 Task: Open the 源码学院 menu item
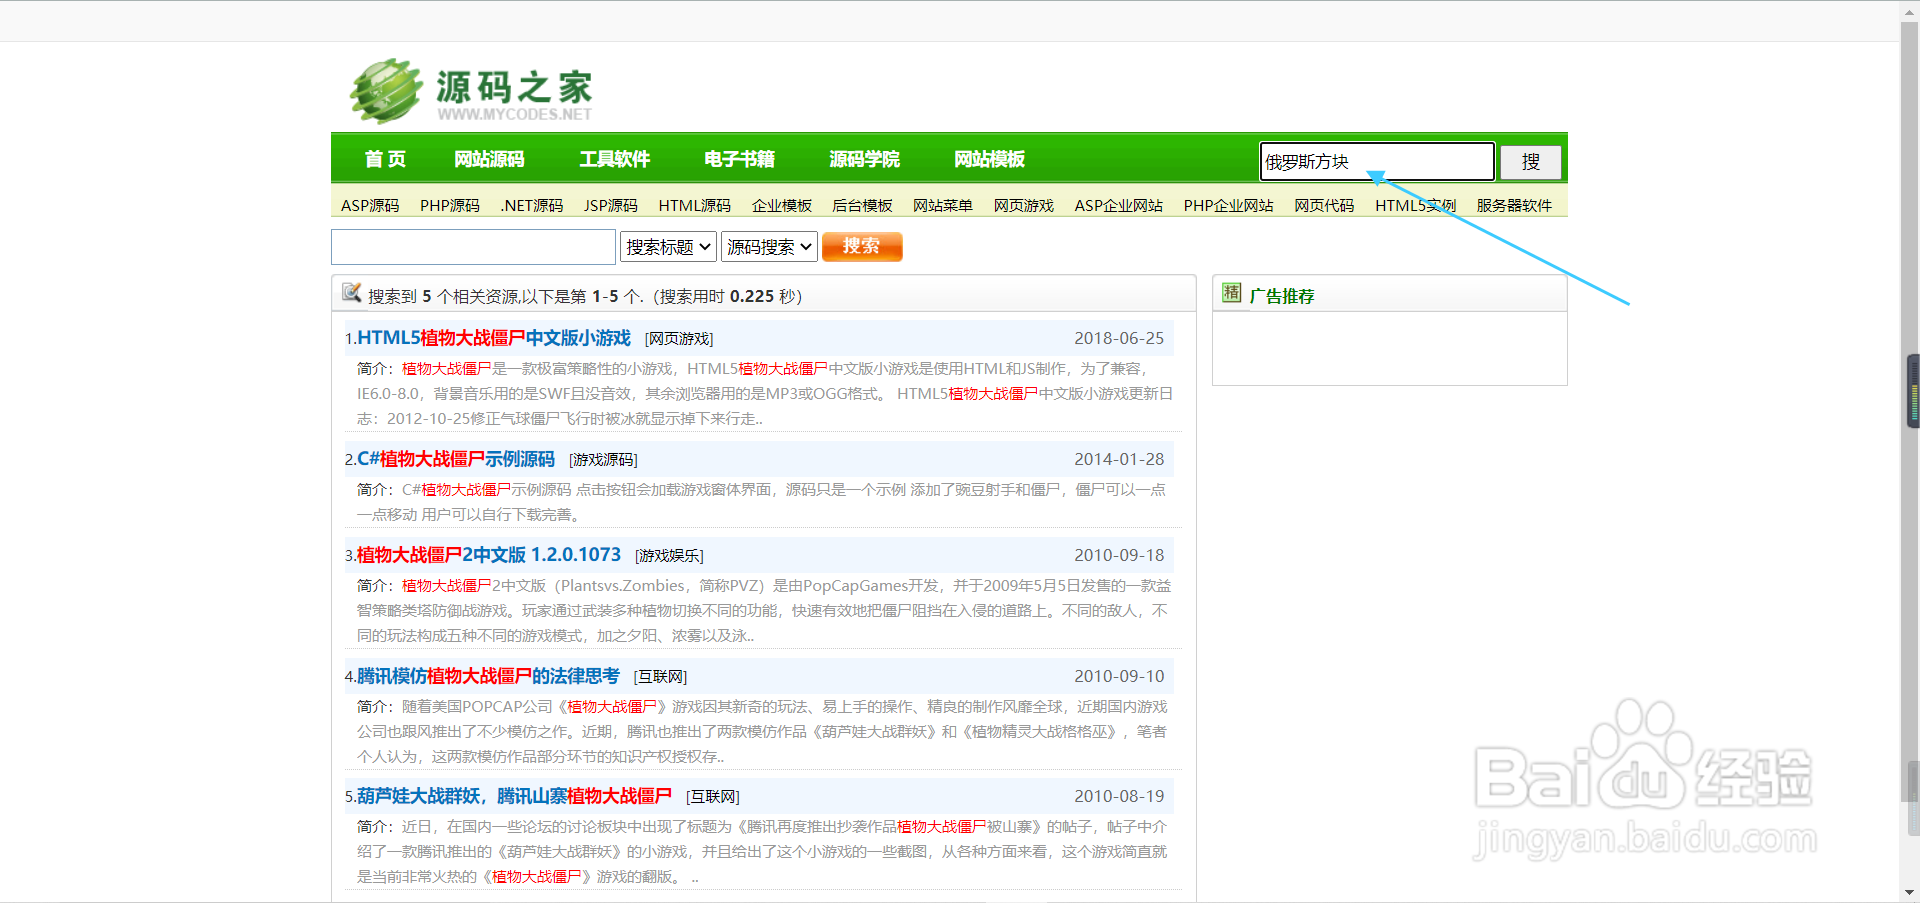point(864,159)
